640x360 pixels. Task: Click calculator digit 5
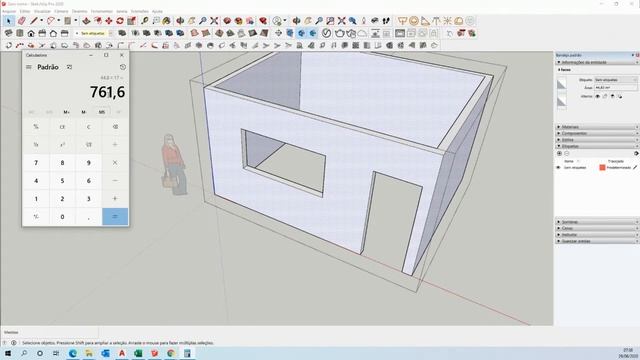pos(62,181)
